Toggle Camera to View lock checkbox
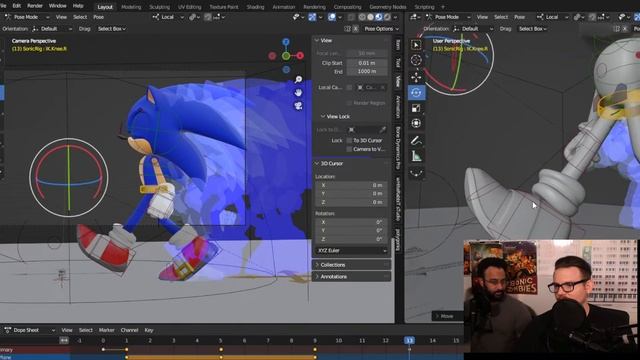 pos(349,149)
